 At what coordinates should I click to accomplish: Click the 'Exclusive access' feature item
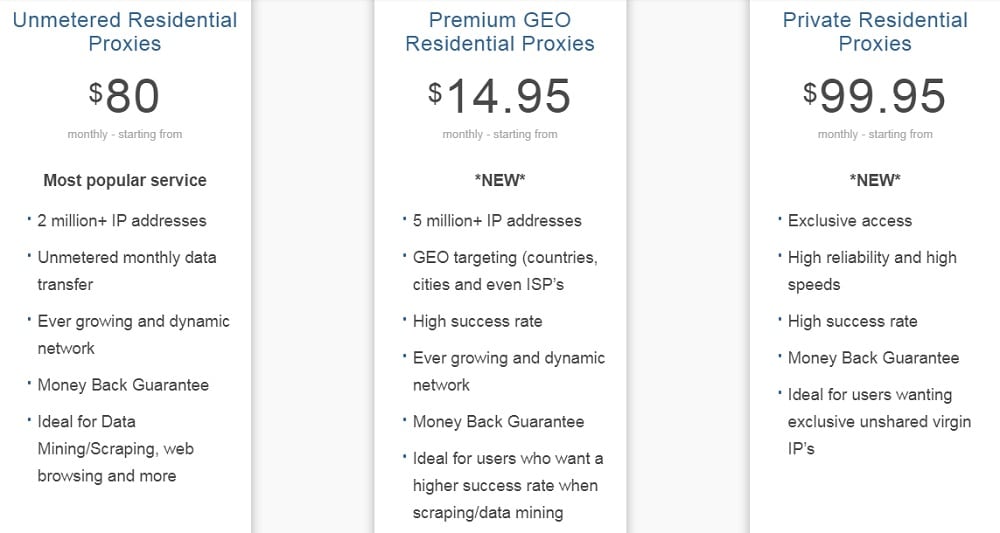[849, 221]
